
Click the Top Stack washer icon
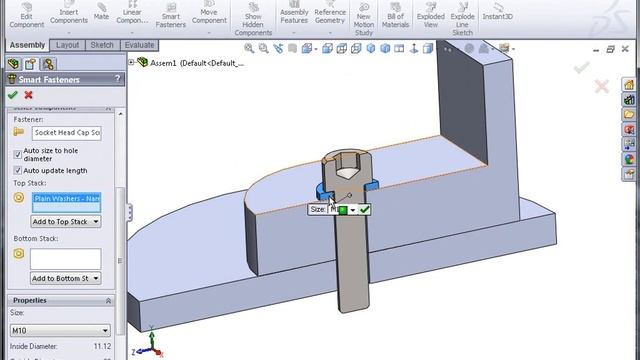coord(19,198)
